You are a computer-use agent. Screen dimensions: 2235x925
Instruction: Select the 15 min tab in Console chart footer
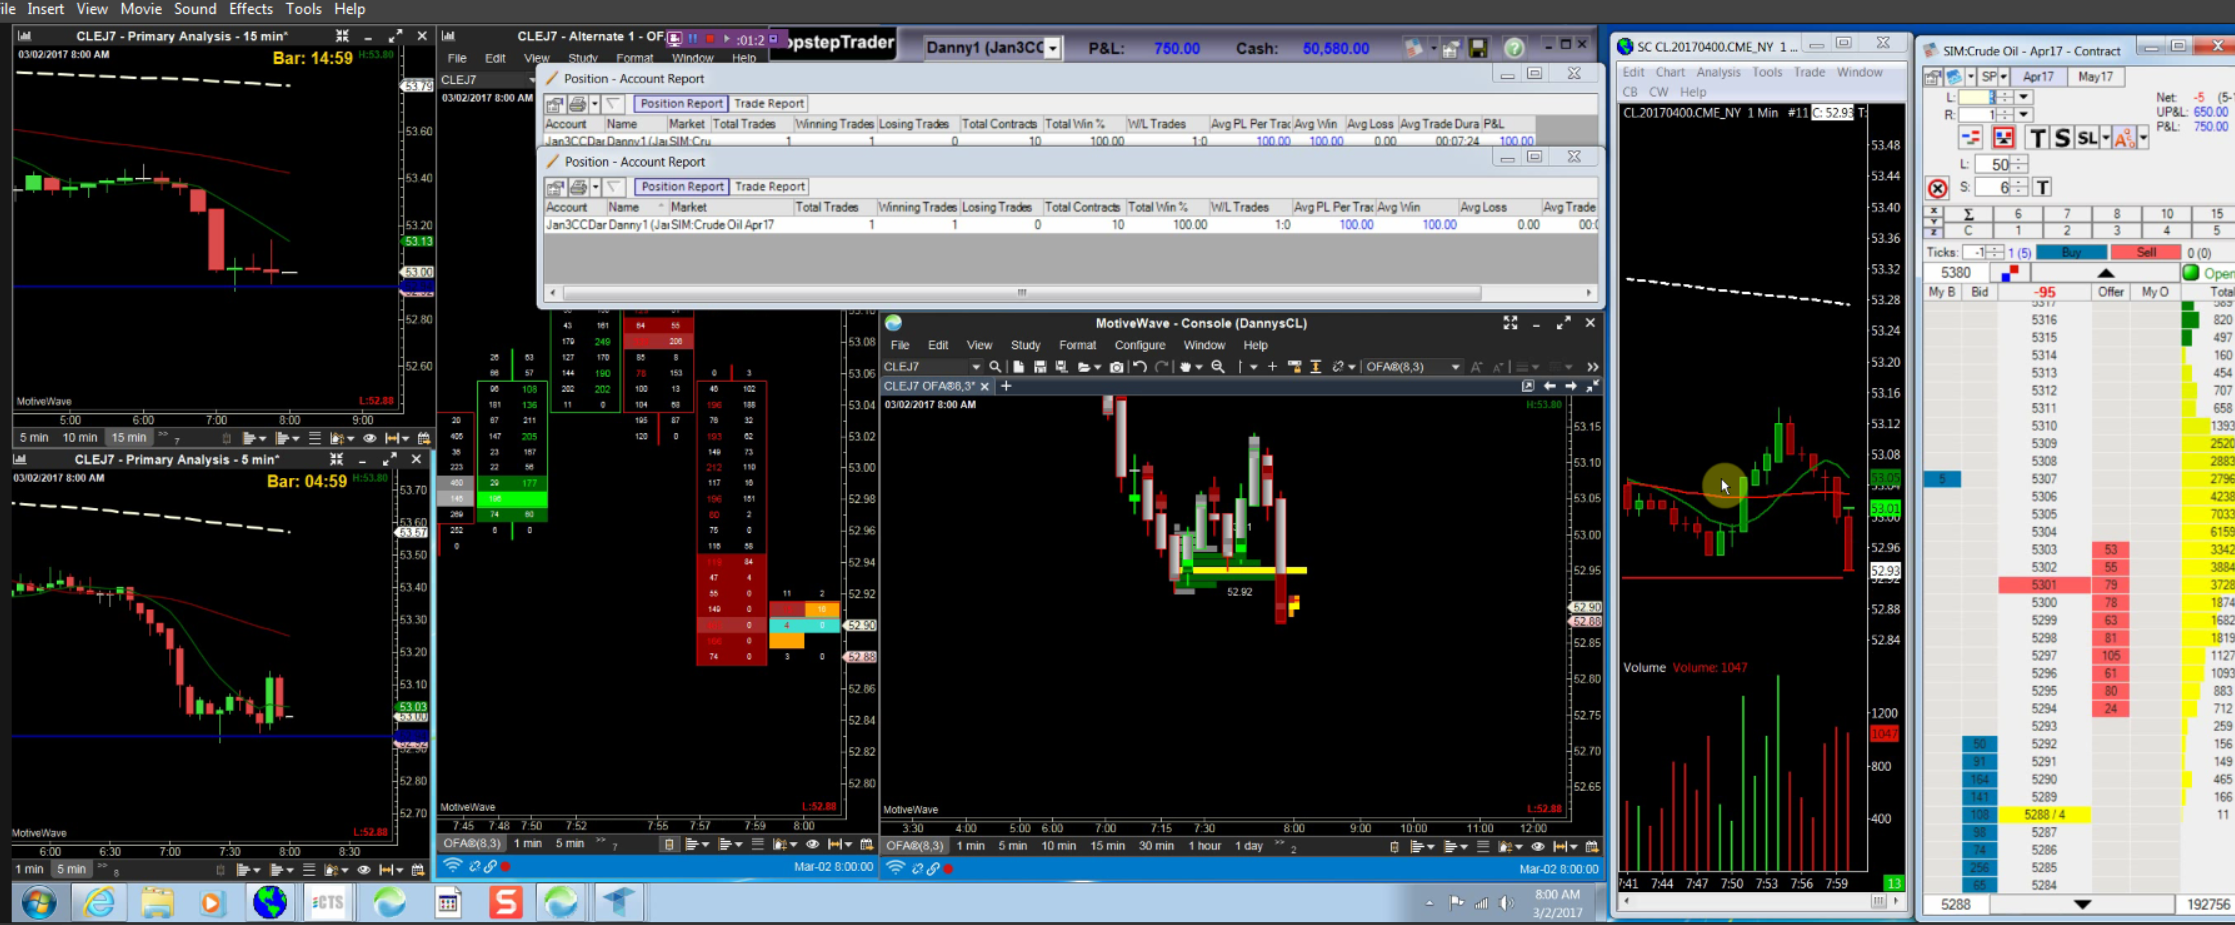tap(1107, 846)
